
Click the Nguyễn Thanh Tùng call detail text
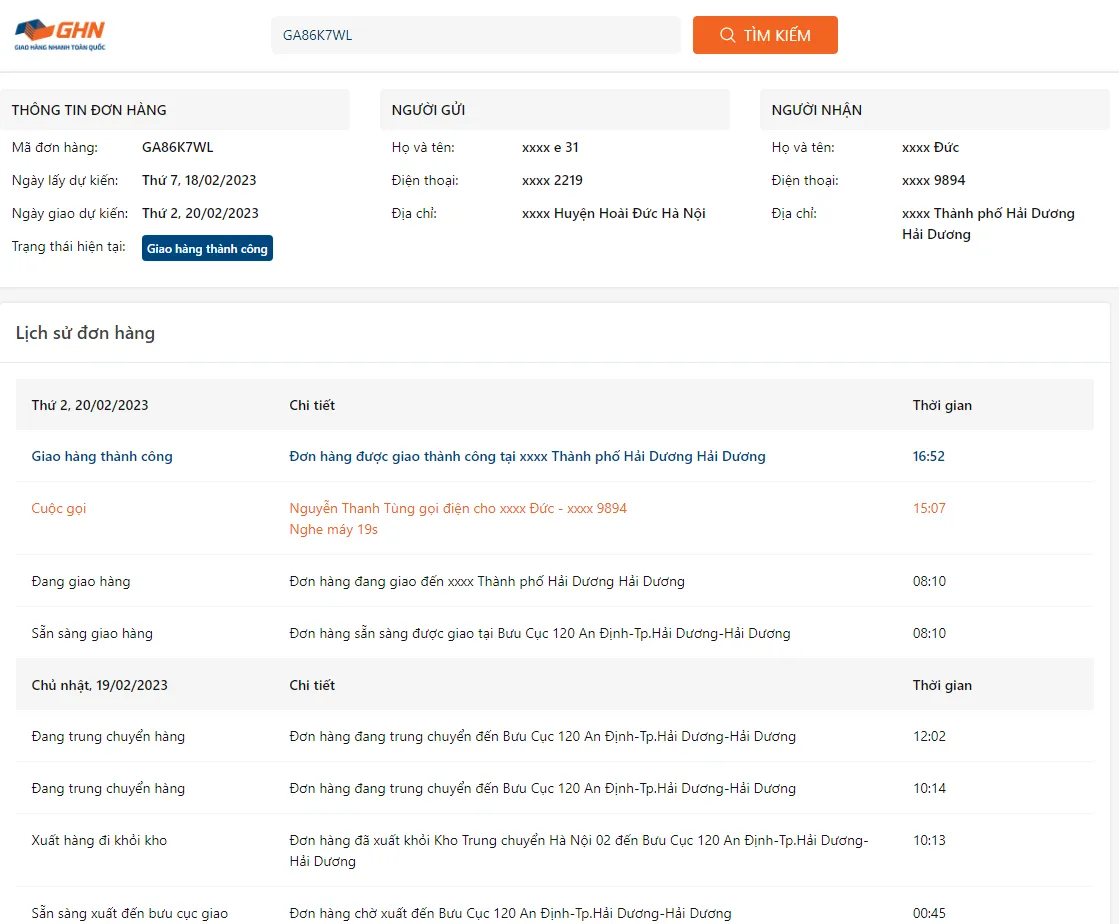[x=458, y=508]
